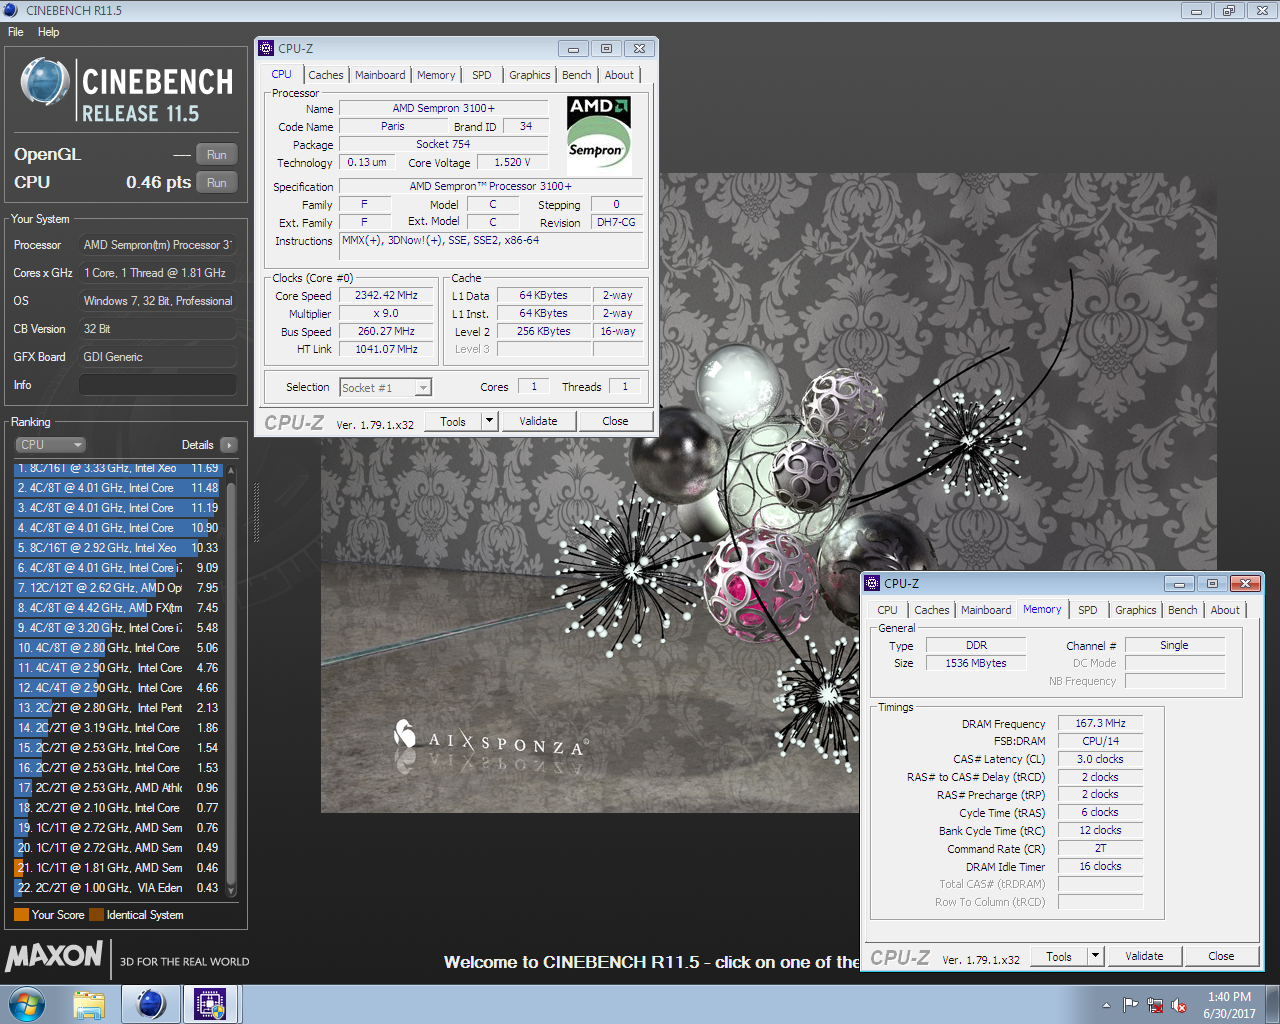Select ranking row 21 with score 0.46
The height and width of the screenshot is (1024, 1280).
tap(117, 868)
